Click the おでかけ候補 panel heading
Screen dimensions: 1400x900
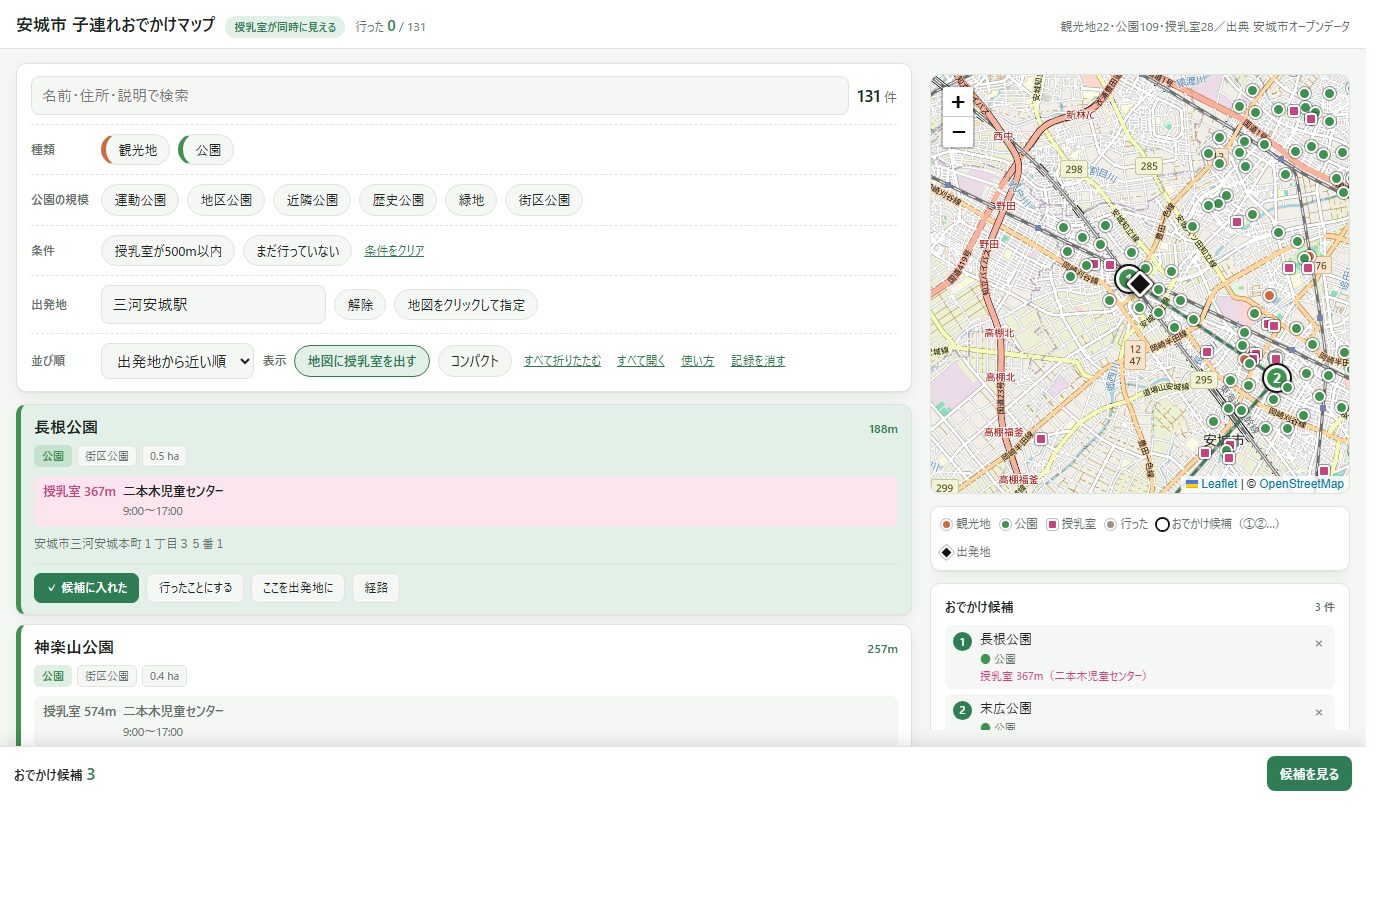979,607
